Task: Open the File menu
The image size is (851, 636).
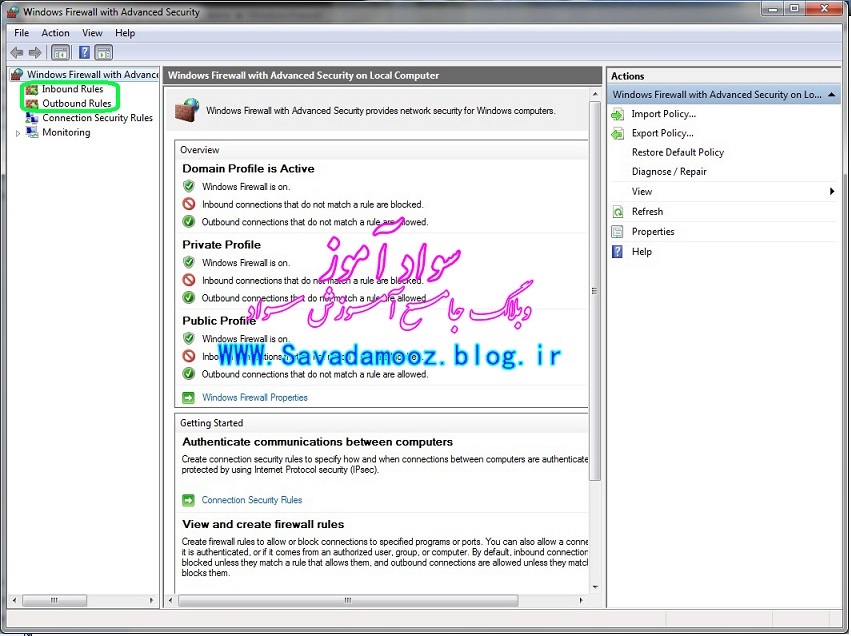Action: pyautogui.click(x=22, y=33)
